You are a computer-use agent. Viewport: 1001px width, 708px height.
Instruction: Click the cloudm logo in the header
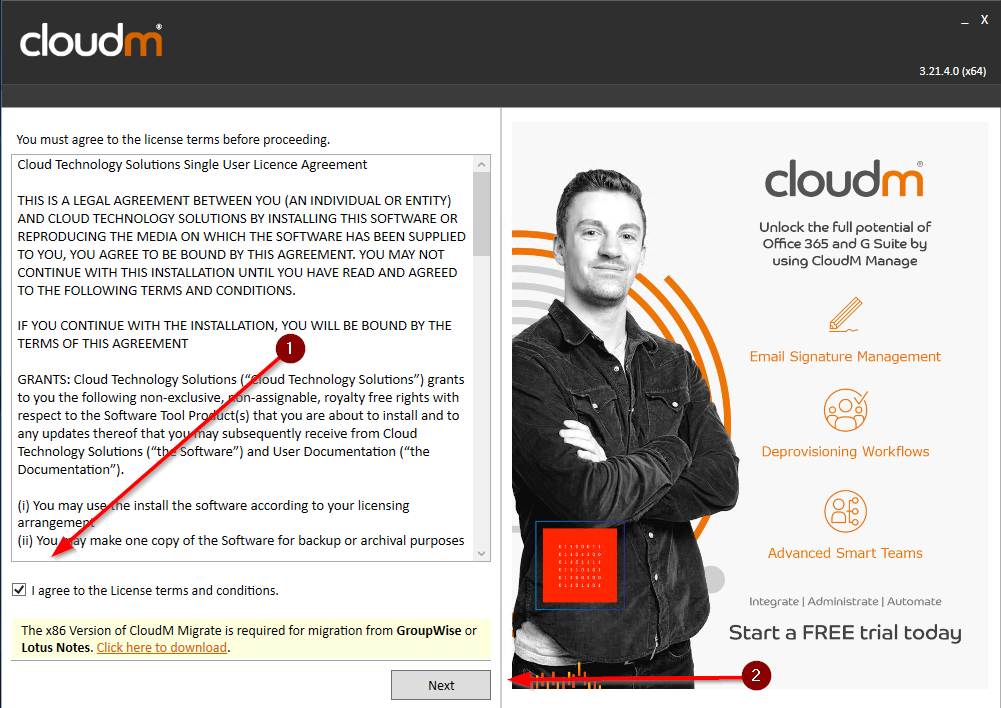point(91,40)
